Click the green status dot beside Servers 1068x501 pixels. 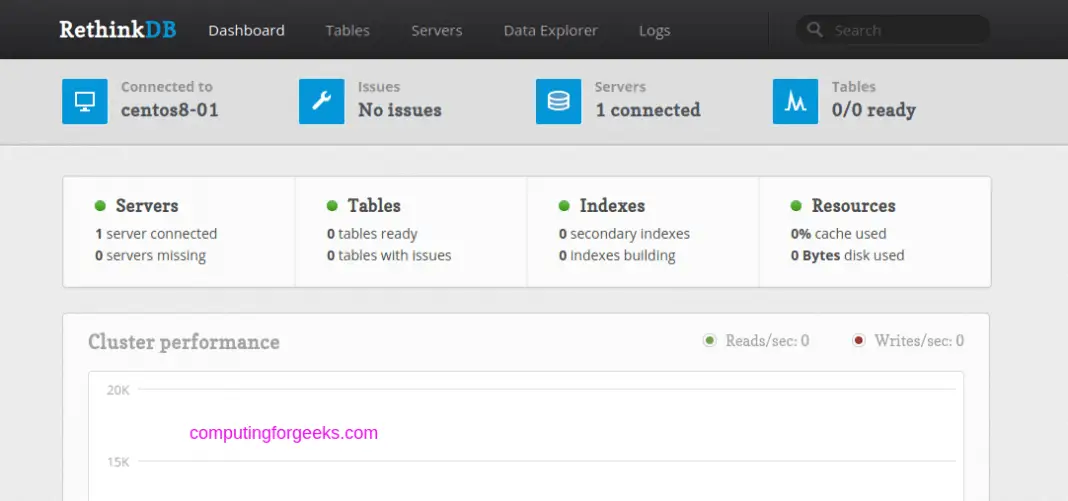pyautogui.click(x=100, y=206)
